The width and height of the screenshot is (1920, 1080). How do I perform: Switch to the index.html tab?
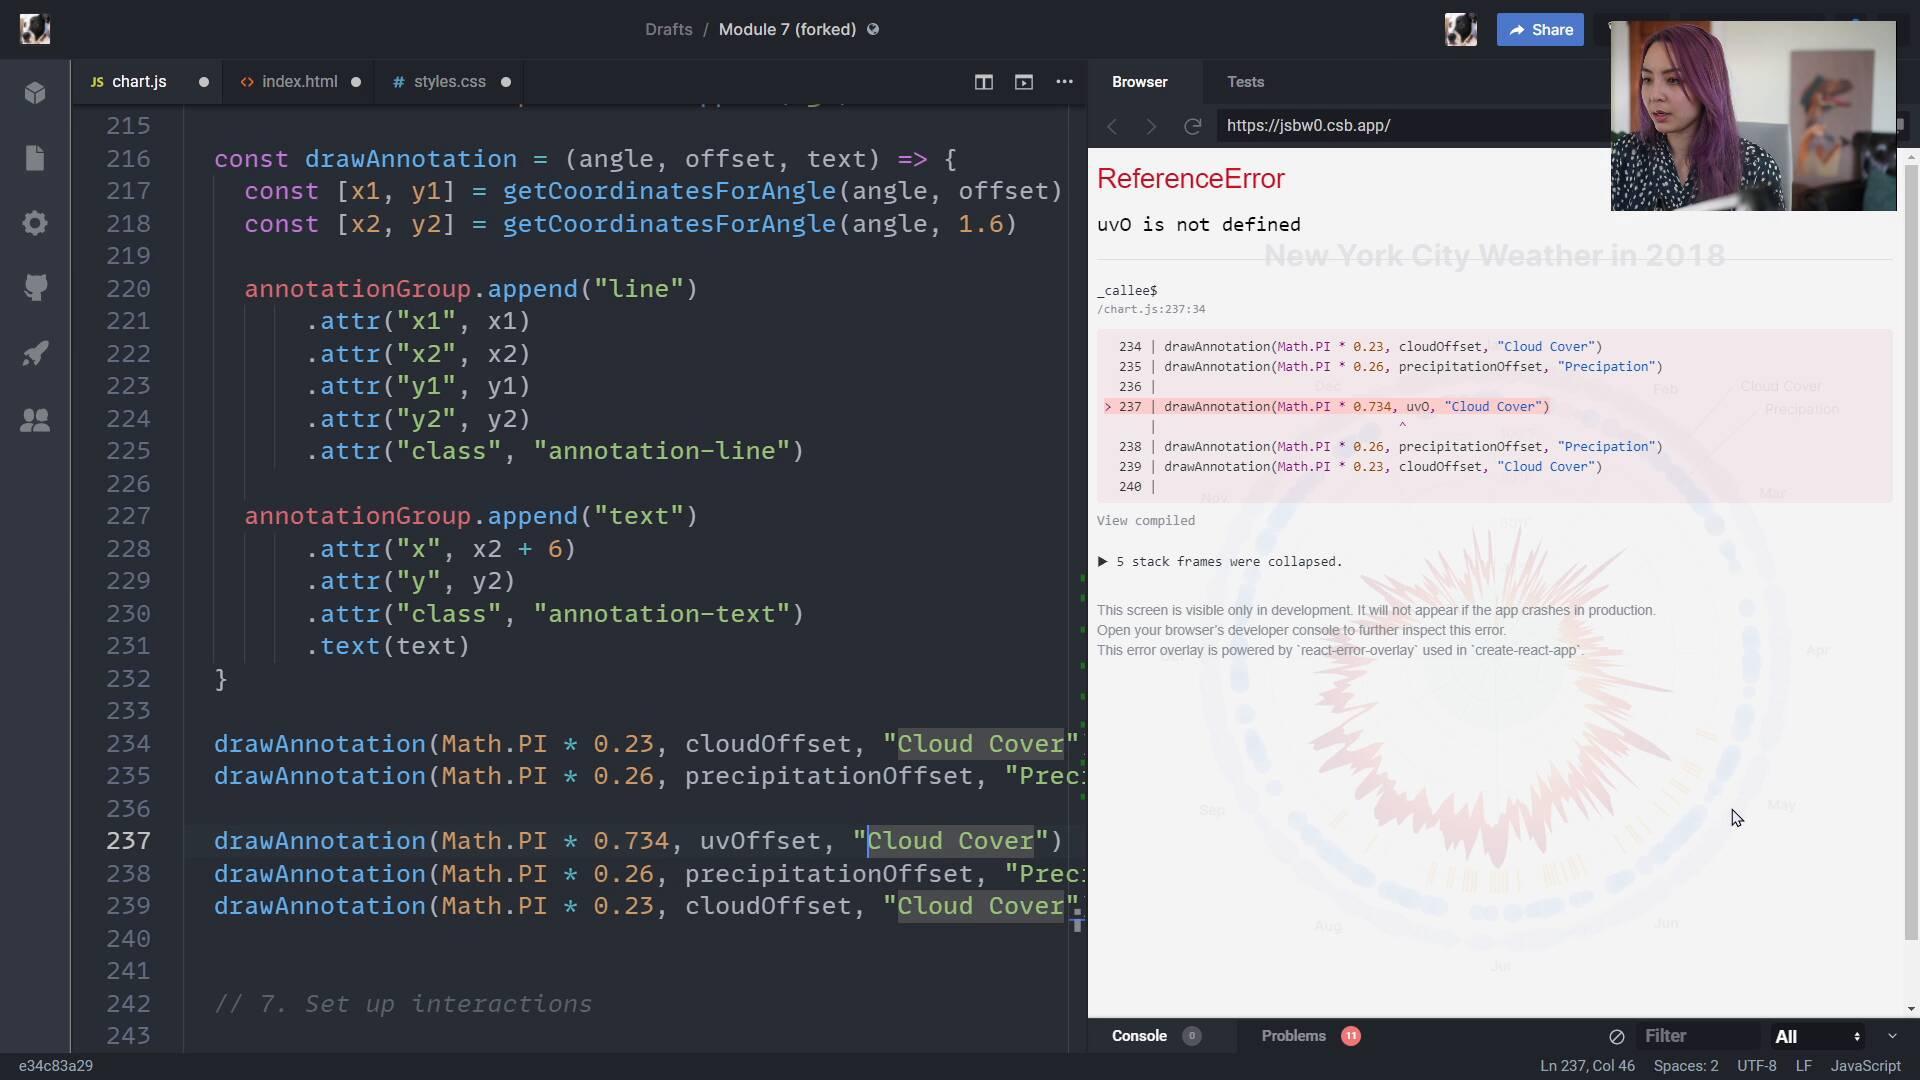click(x=299, y=82)
